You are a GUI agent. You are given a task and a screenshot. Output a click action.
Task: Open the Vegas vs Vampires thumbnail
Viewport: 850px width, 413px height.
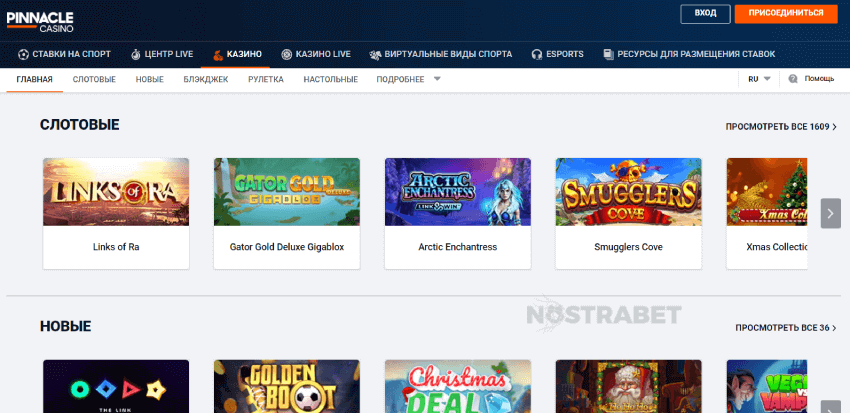click(x=767, y=386)
